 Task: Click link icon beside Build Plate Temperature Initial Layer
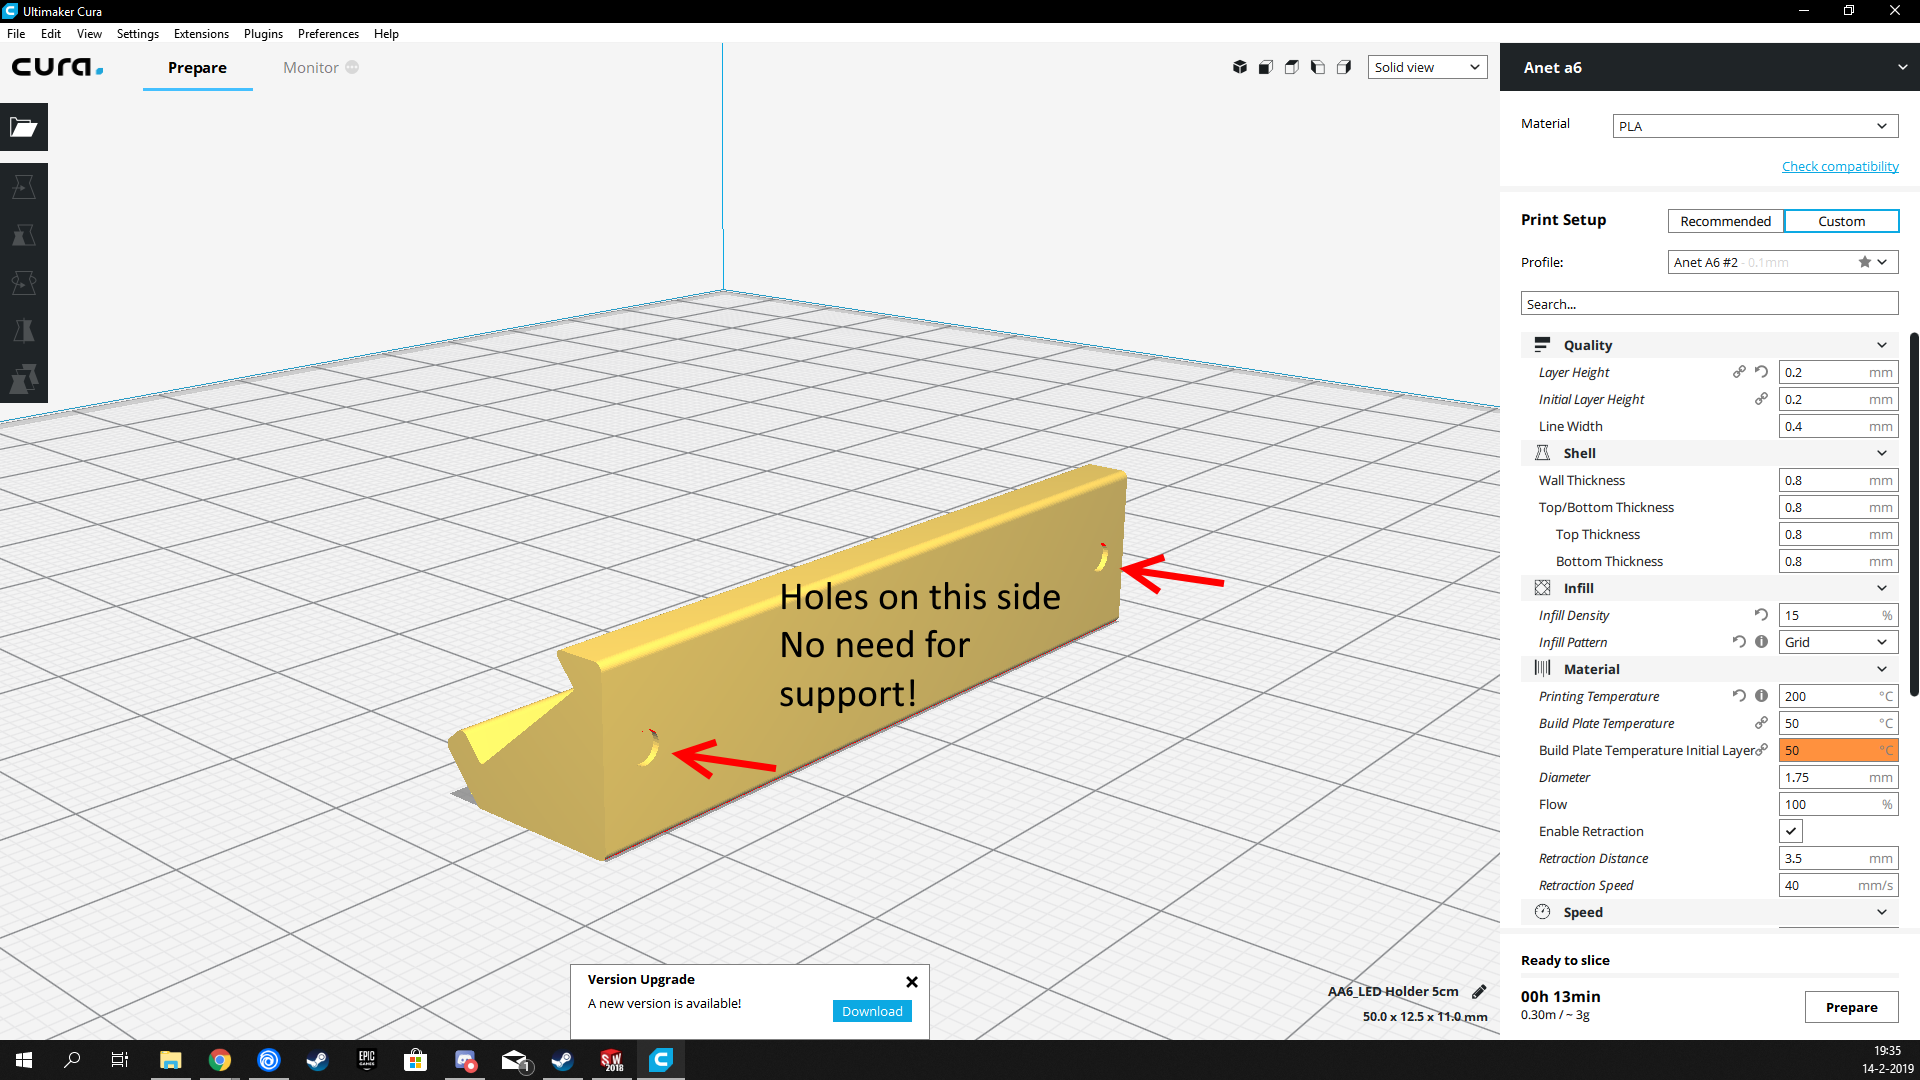pyautogui.click(x=1762, y=750)
